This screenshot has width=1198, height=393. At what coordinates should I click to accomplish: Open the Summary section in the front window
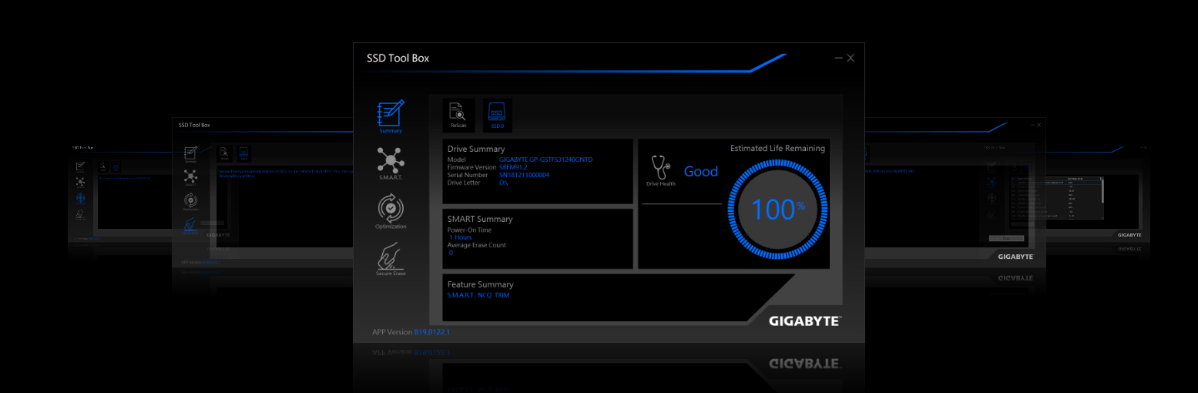tap(390, 117)
